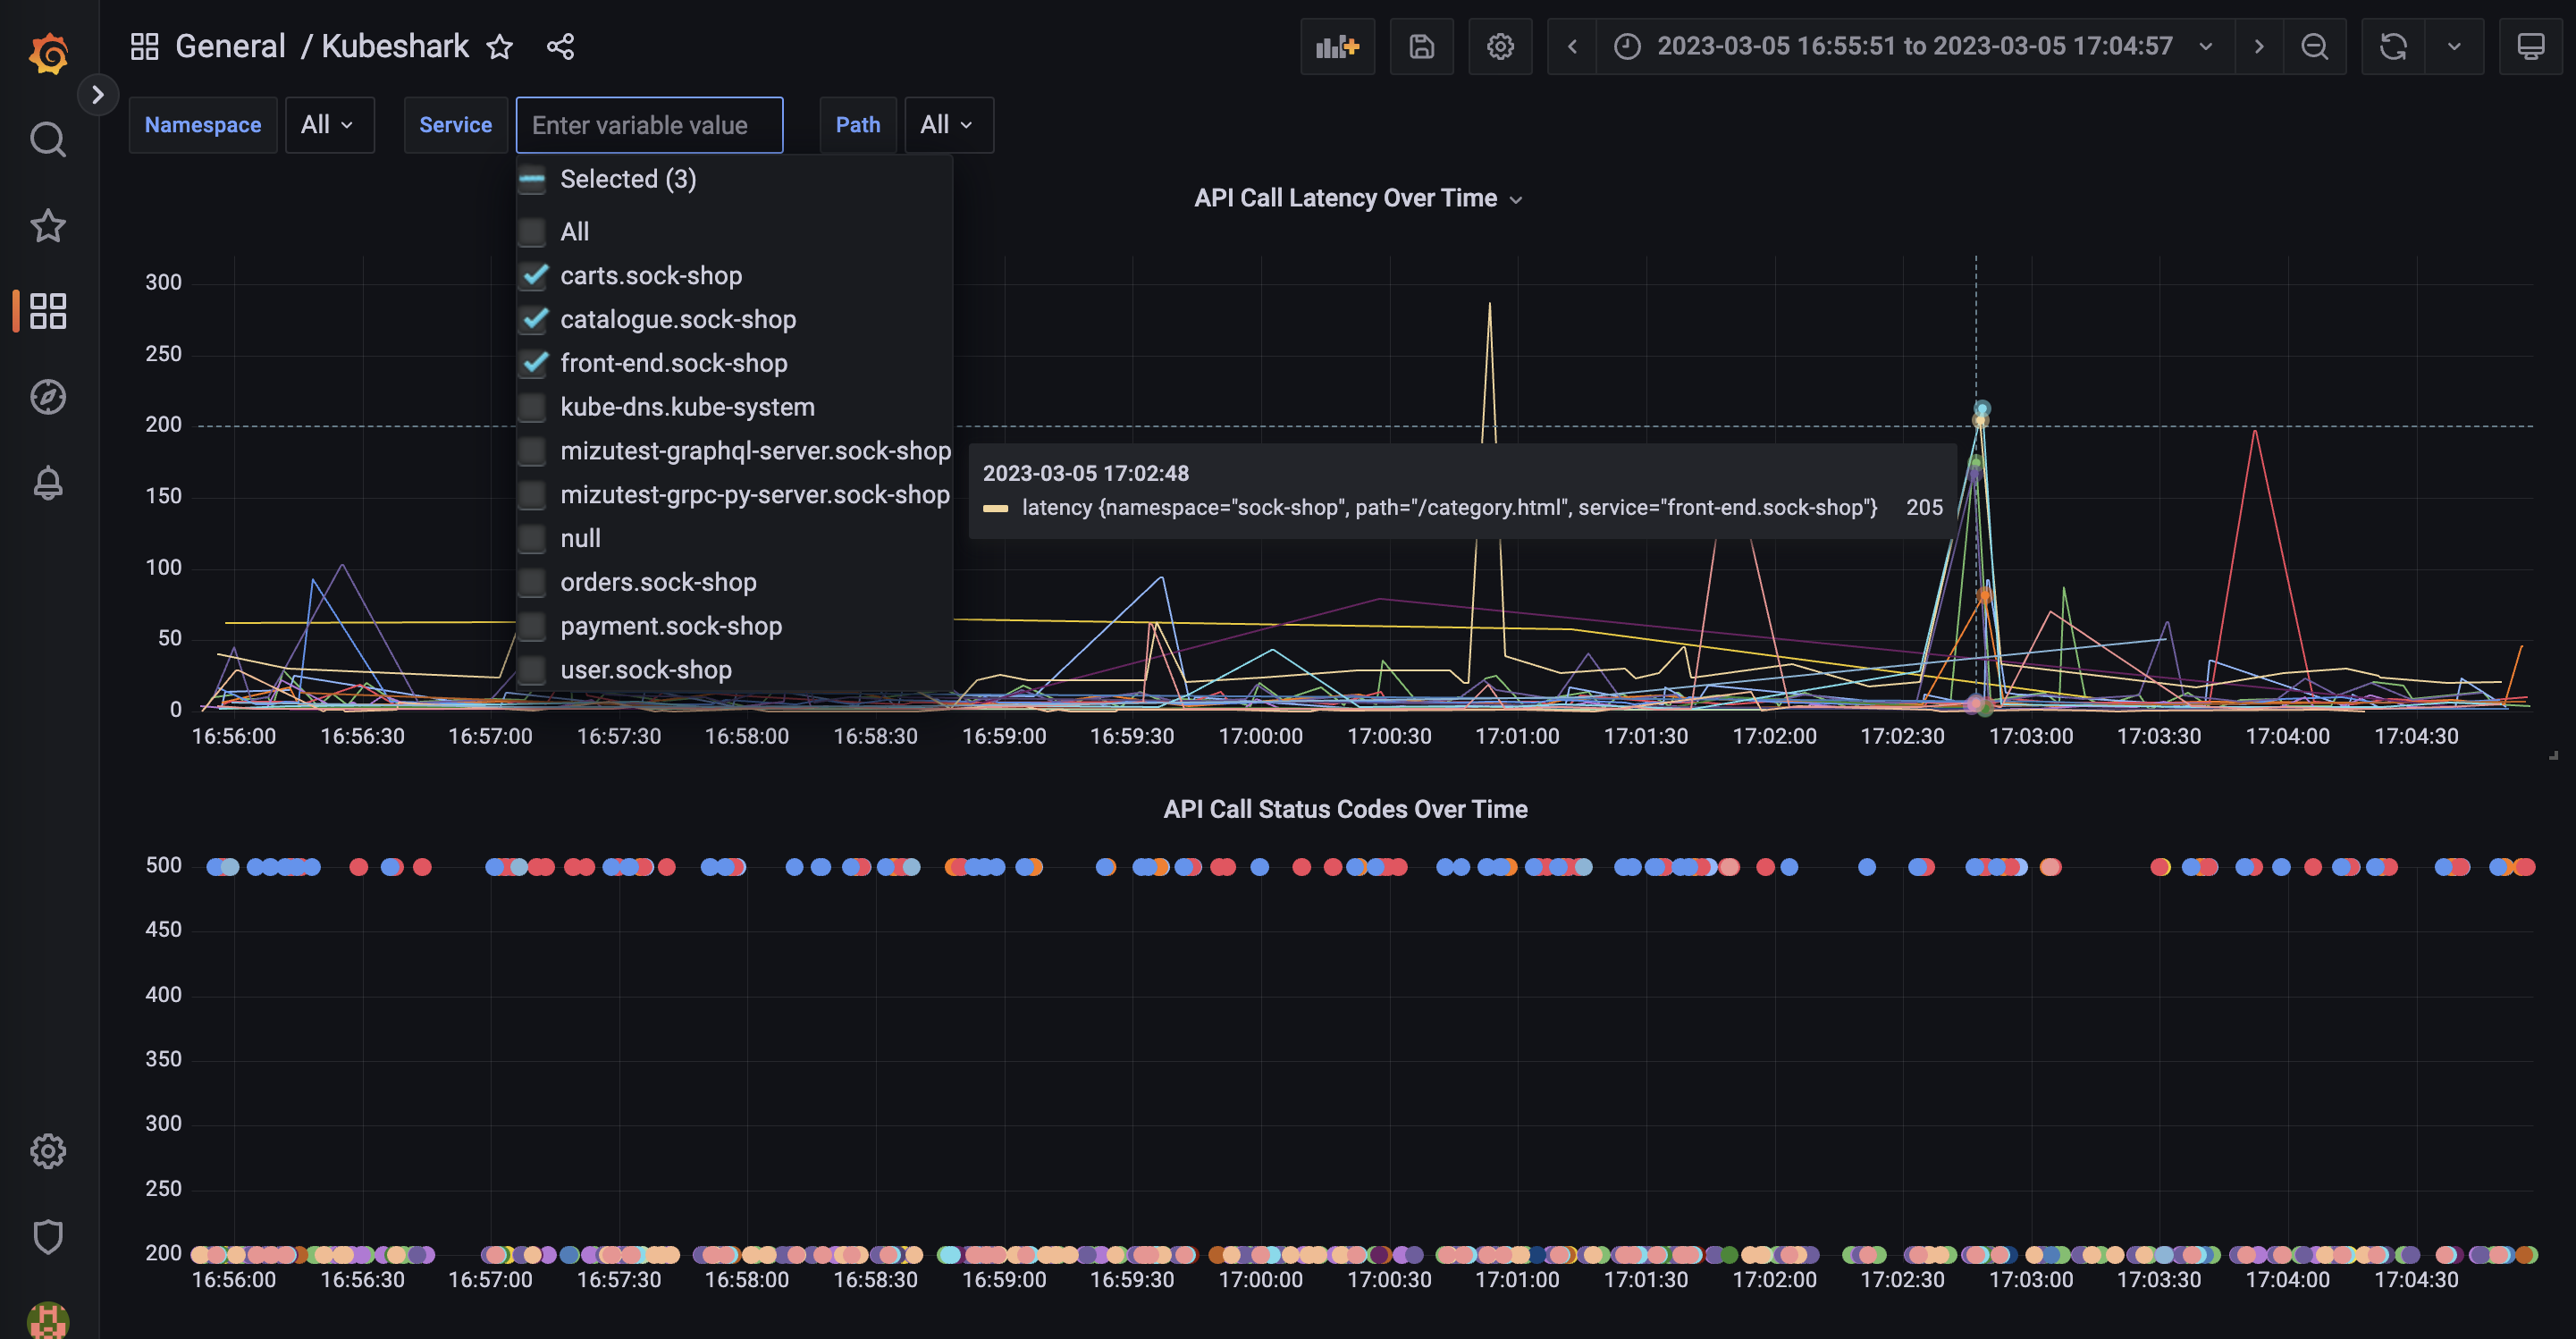
Task: Open the Search icon in the sidebar
Action: point(47,139)
